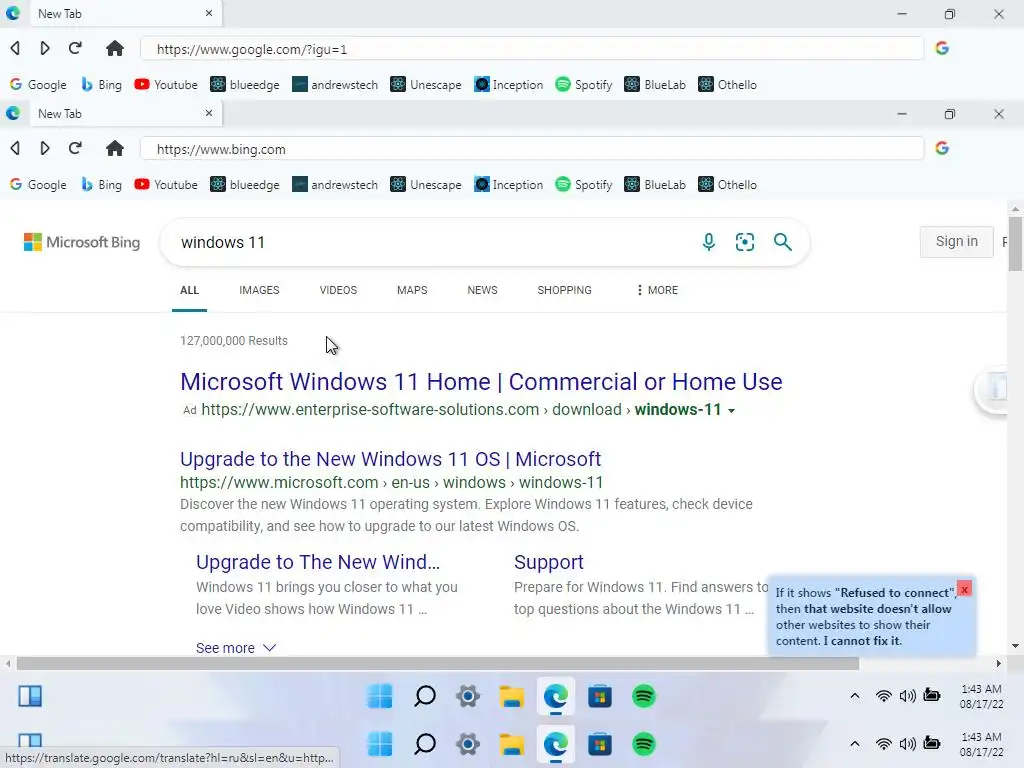Viewport: 1024px width, 768px height.
Task: Open Upgrade to The New Wind... sublink
Action: pyautogui.click(x=318, y=562)
